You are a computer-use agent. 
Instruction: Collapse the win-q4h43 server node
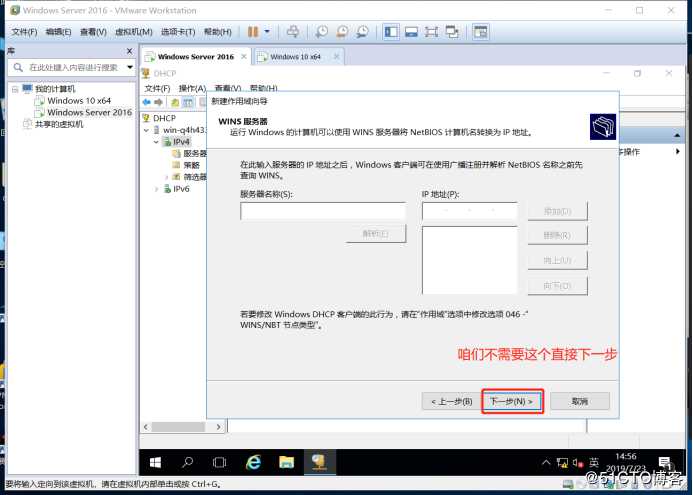pos(146,130)
